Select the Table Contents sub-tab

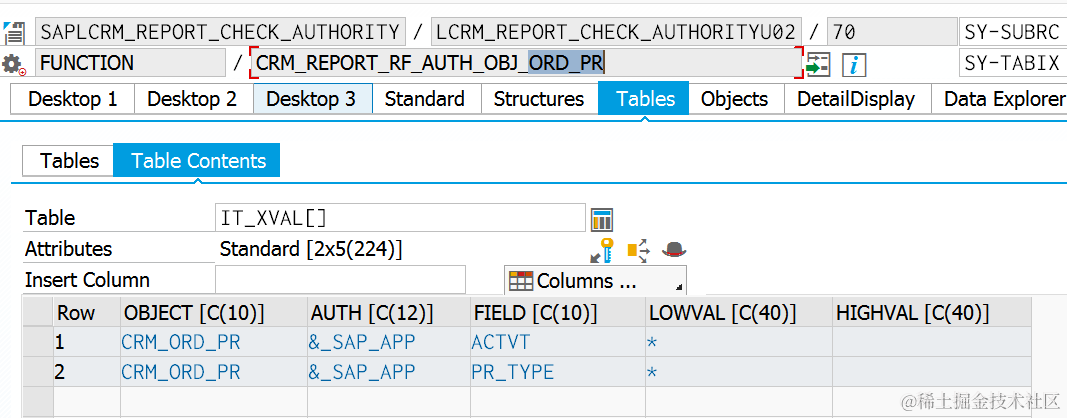pos(197,161)
